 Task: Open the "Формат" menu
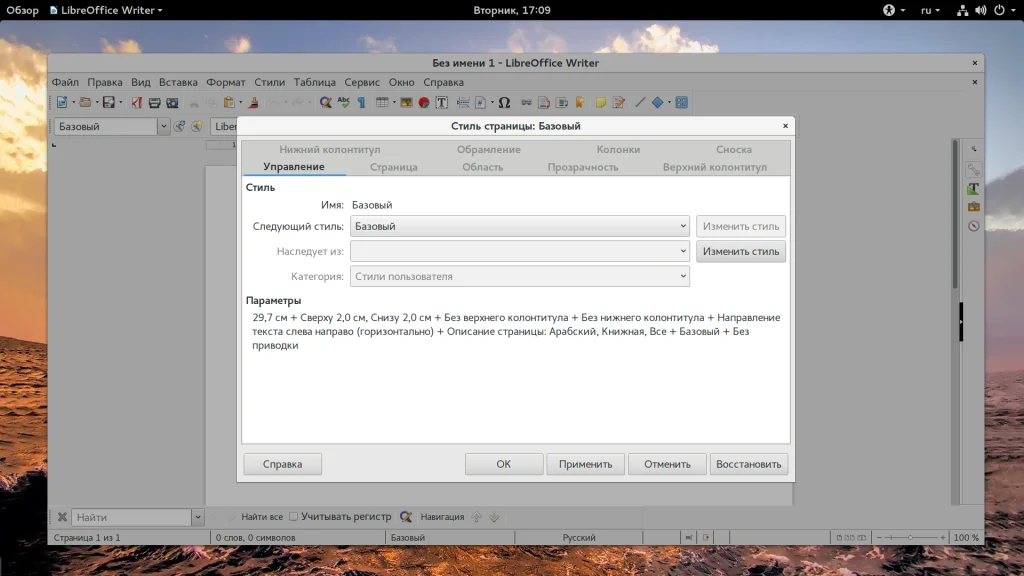pos(225,82)
